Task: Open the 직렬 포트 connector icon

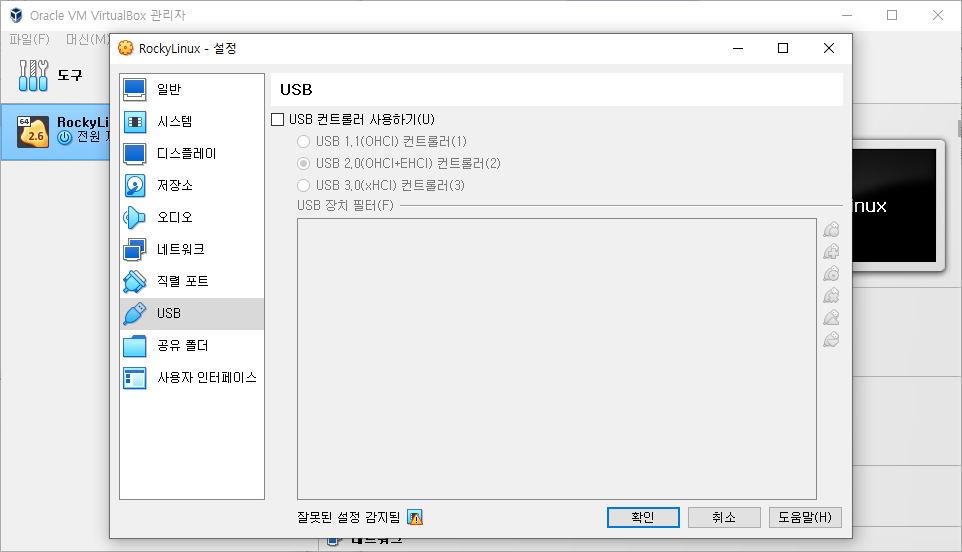Action: (134, 281)
